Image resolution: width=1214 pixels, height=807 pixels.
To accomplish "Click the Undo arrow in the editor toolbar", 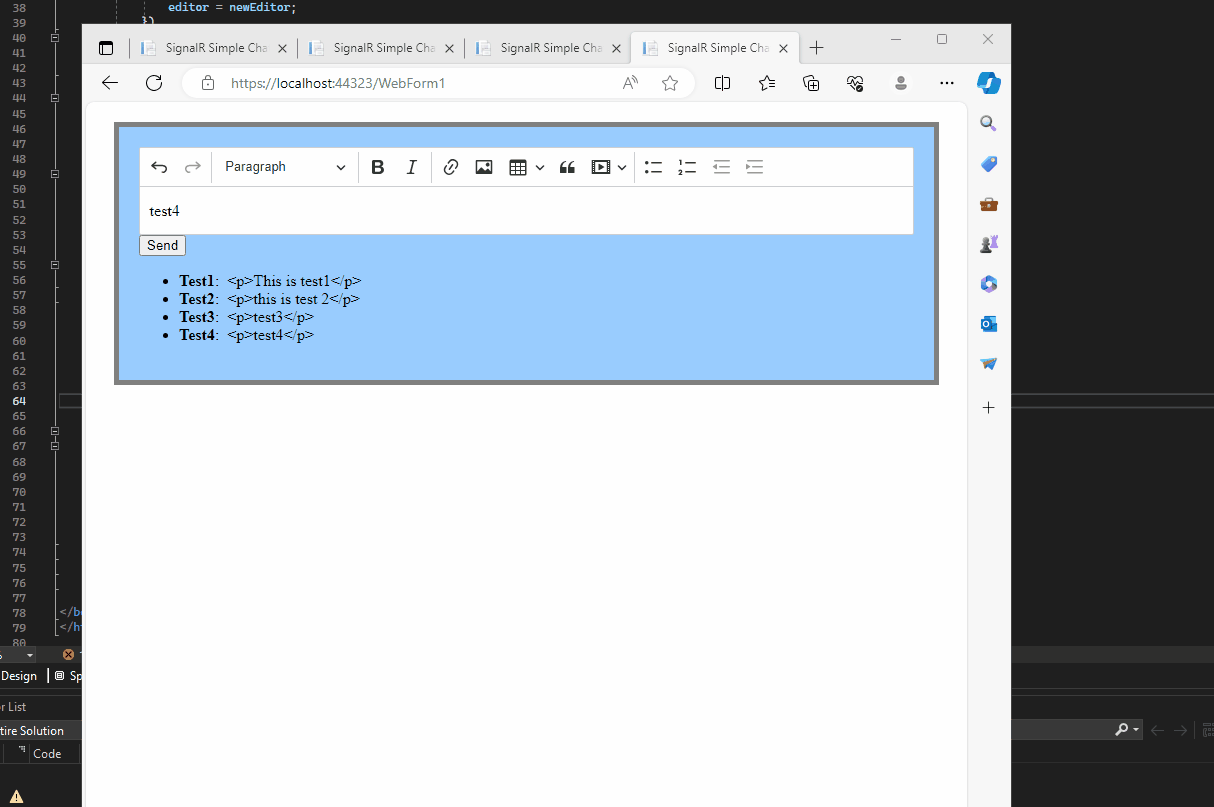I will pos(159,167).
